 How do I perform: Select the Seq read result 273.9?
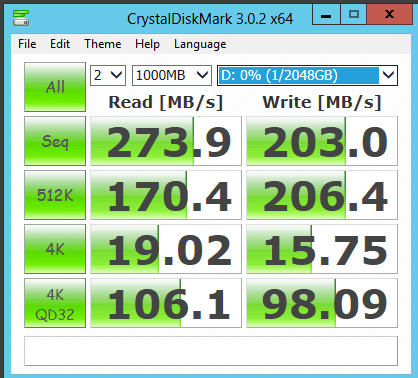pyautogui.click(x=166, y=141)
